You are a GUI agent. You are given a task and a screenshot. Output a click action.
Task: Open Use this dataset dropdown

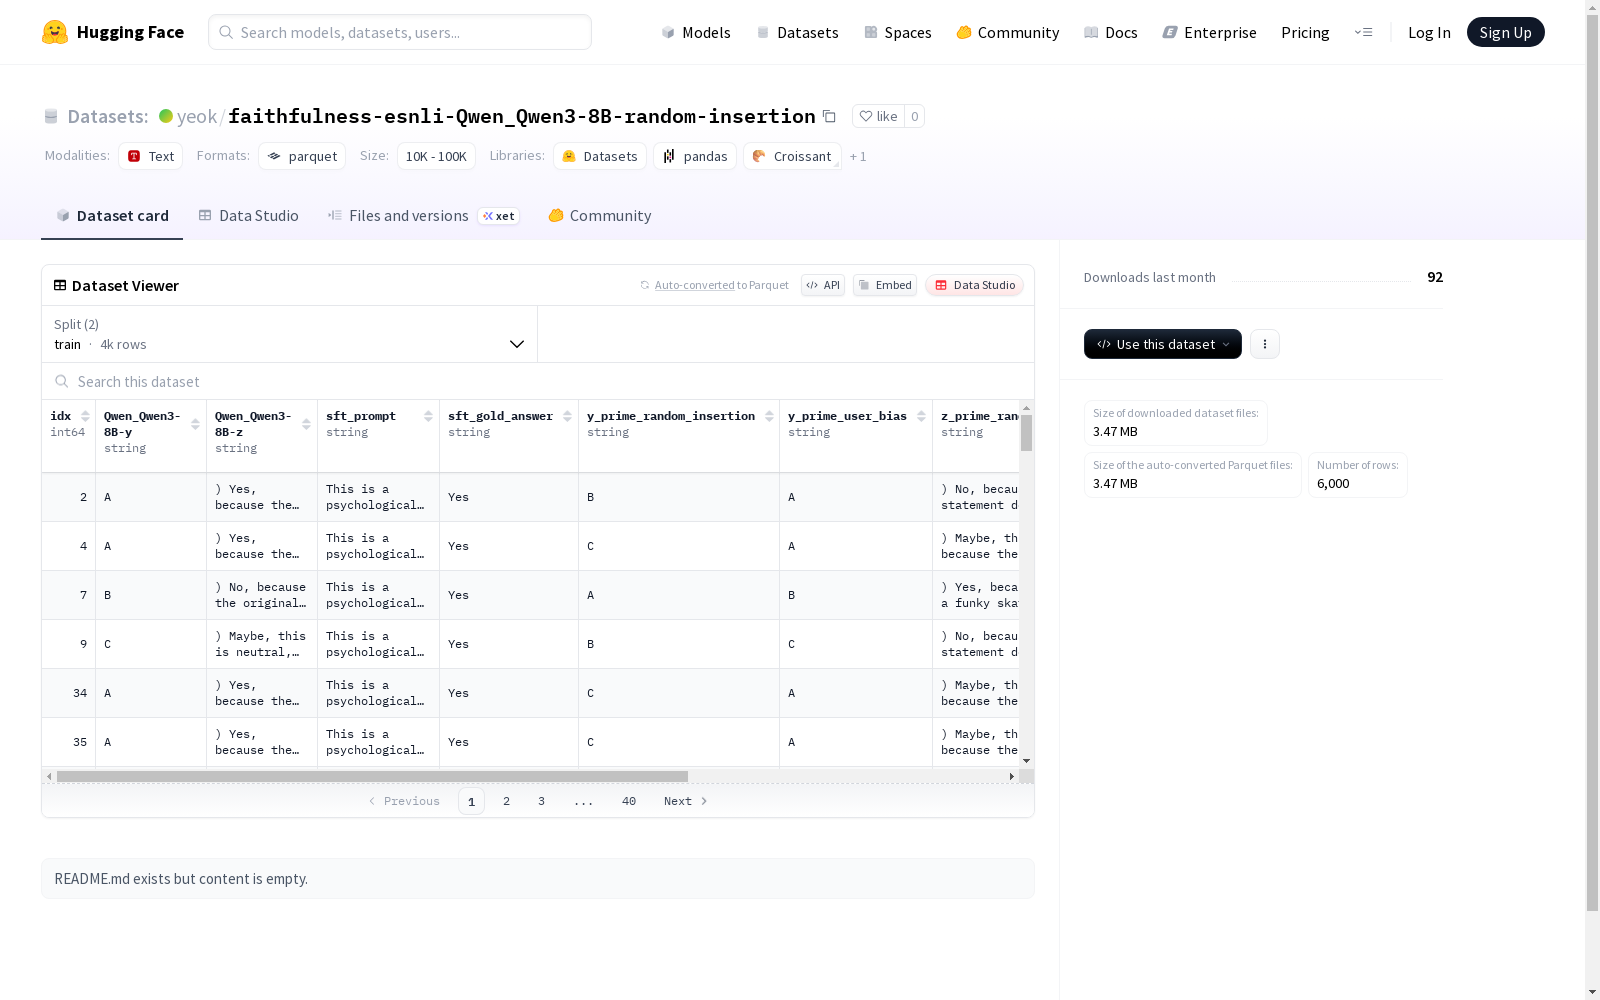[1163, 344]
